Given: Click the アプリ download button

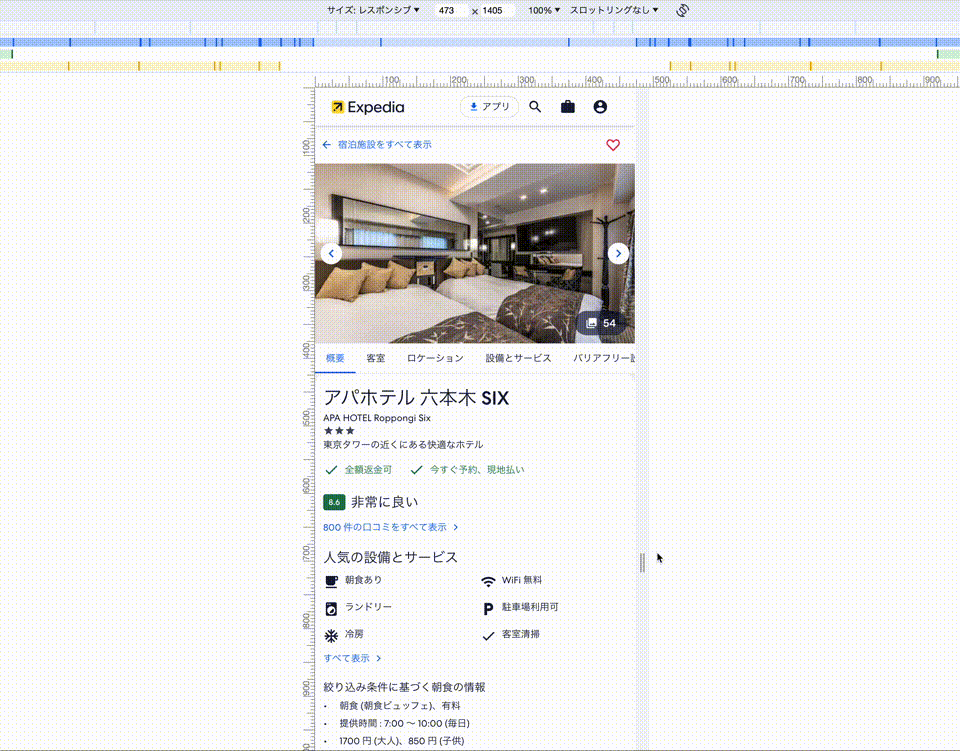Looking at the screenshot, I should tap(488, 106).
